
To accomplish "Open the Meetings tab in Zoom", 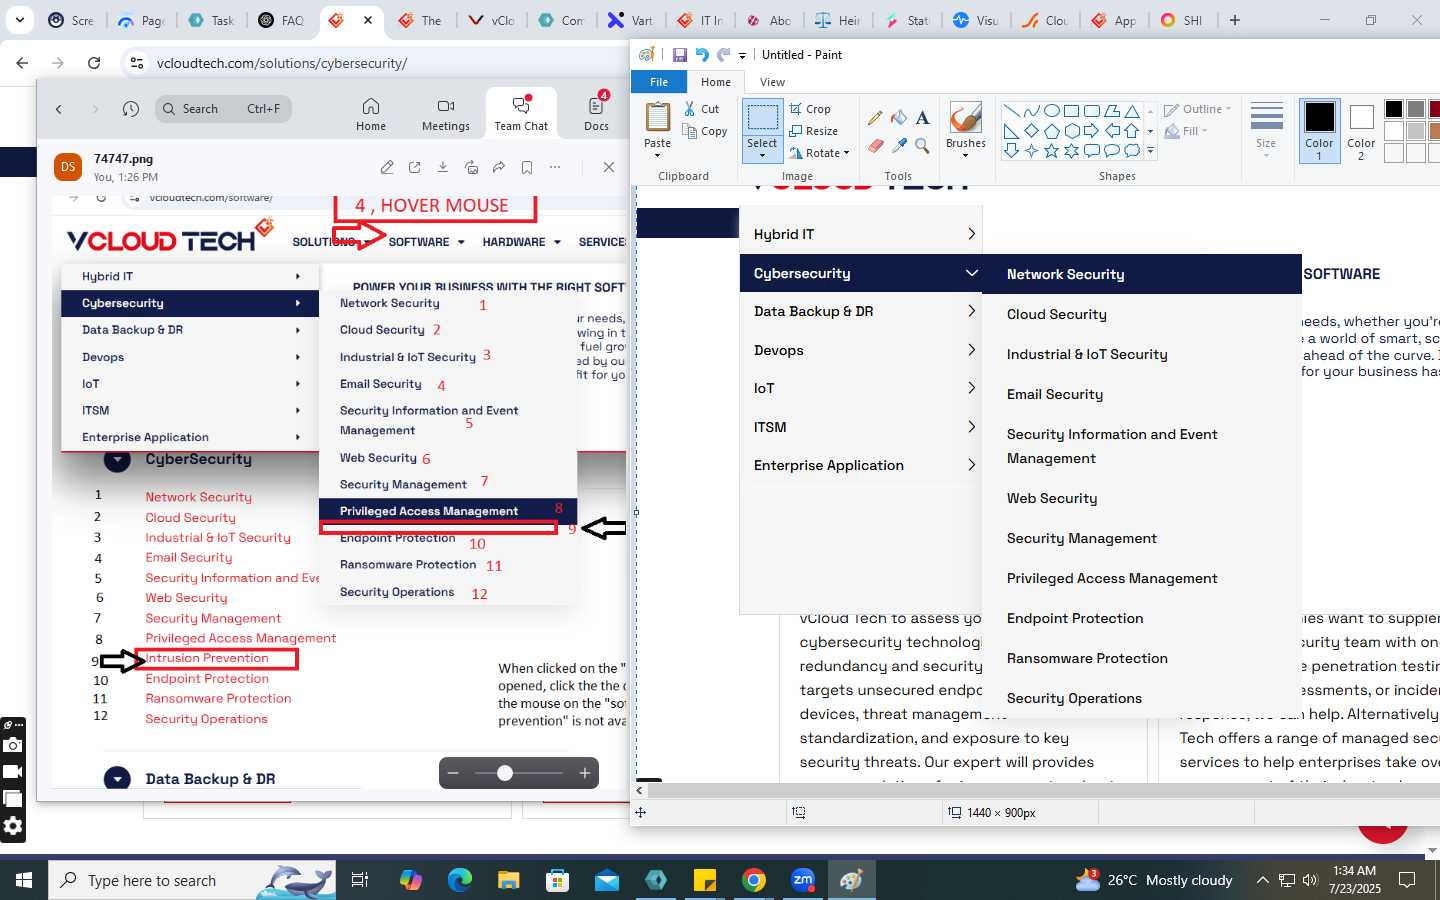I will coord(446,114).
